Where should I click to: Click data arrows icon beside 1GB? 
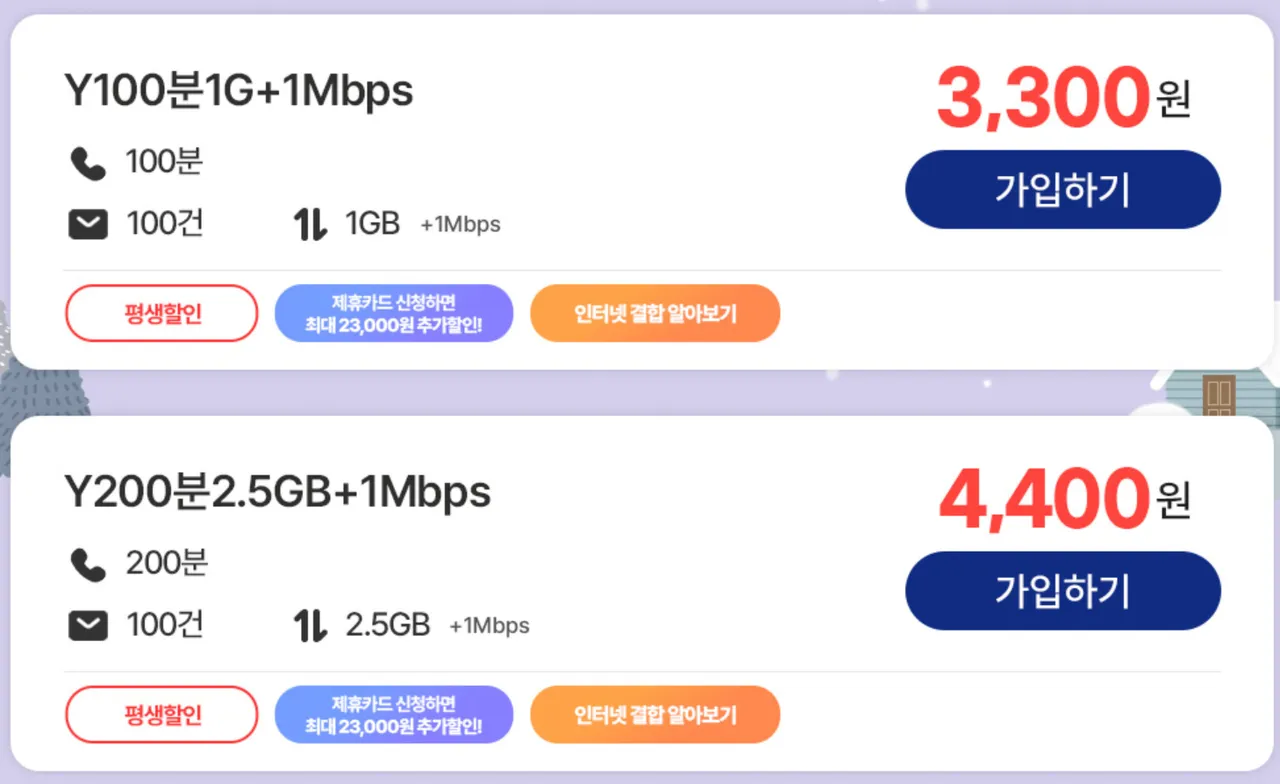click(x=311, y=225)
